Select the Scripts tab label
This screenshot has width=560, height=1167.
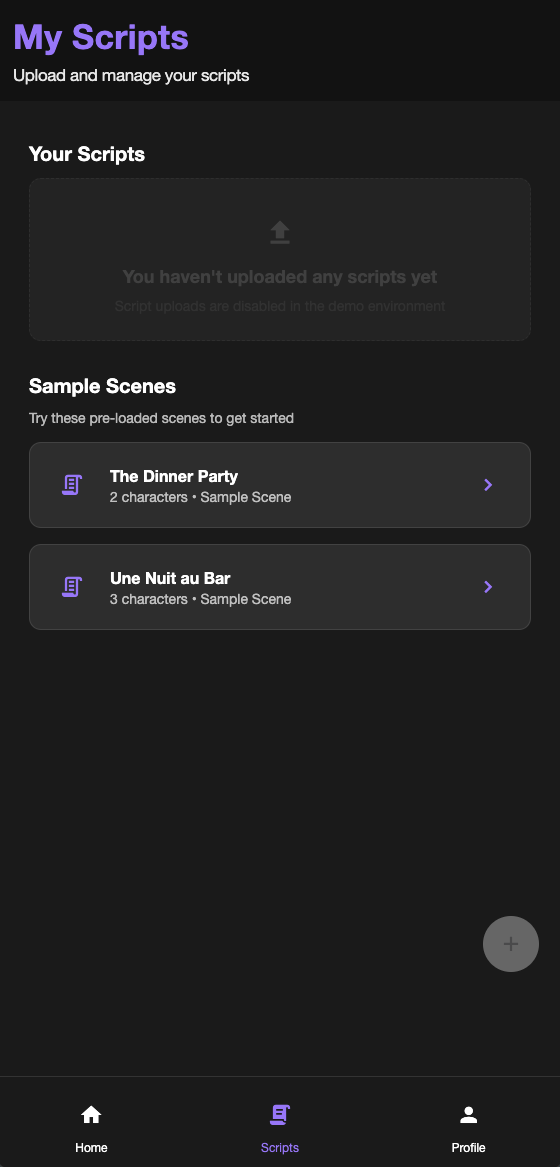tap(280, 1148)
